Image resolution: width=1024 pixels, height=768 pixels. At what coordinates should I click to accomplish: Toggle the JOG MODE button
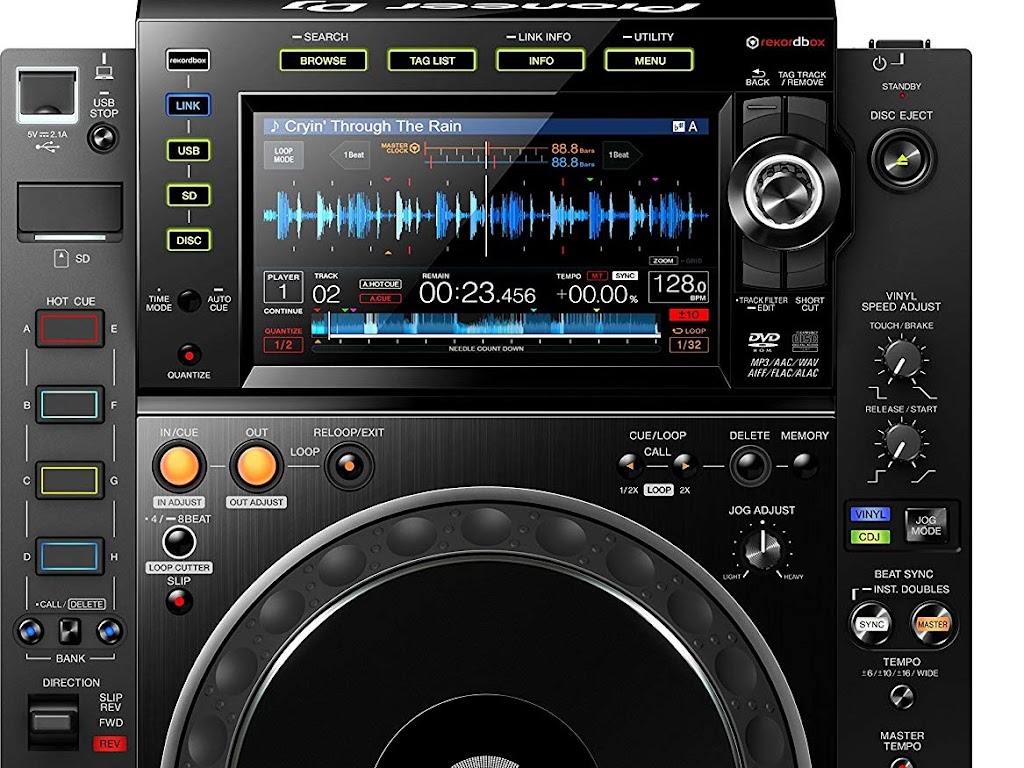925,526
